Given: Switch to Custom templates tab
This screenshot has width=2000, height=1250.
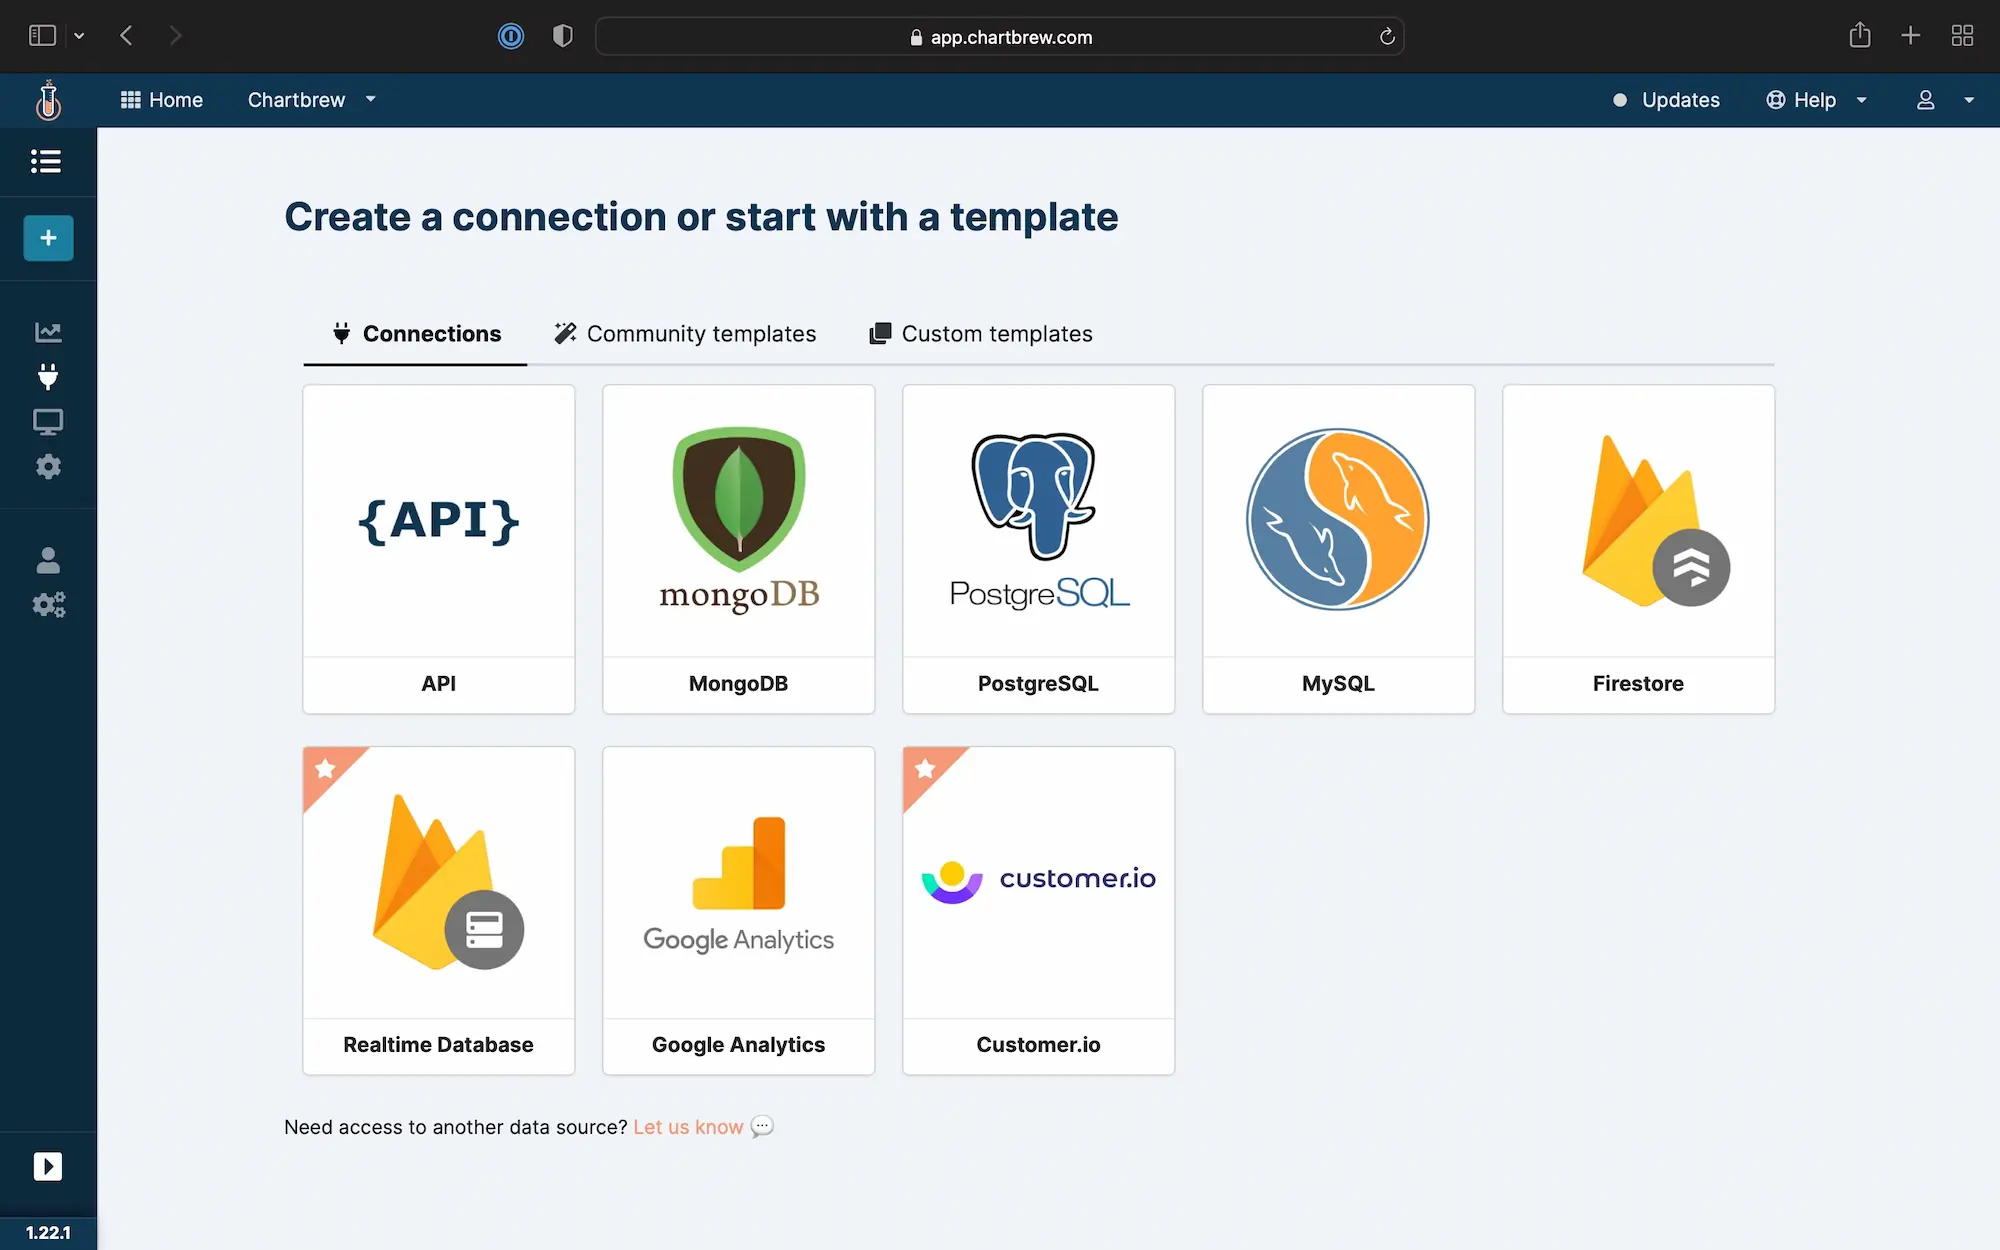Looking at the screenshot, I should pyautogui.click(x=981, y=334).
